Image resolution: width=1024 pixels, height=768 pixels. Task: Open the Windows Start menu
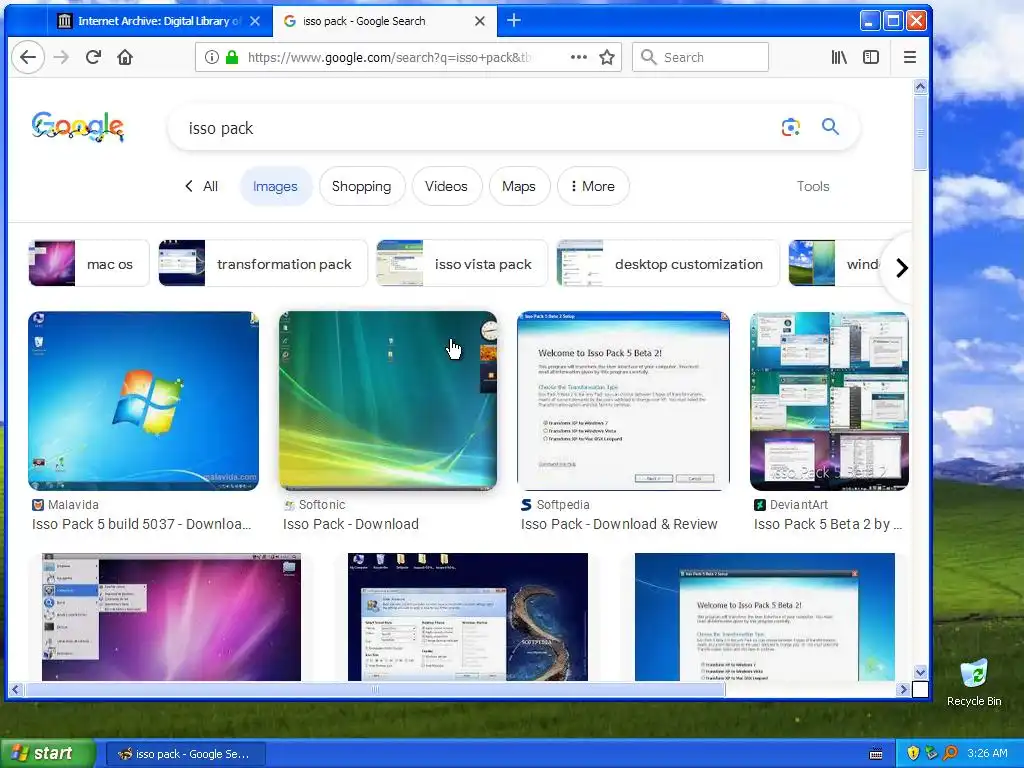click(x=47, y=753)
